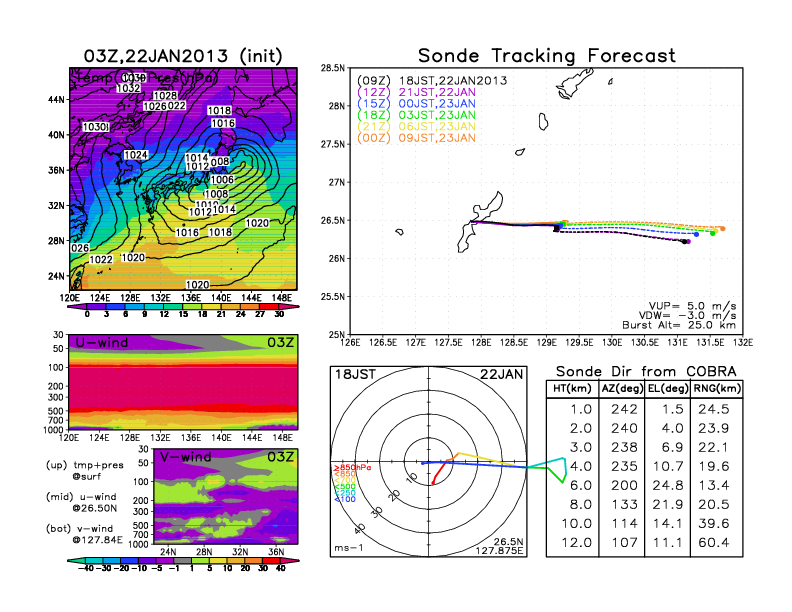The image size is (792, 612).
Task: Click the orange 00Z track endpoint dot
Action: coord(722,229)
